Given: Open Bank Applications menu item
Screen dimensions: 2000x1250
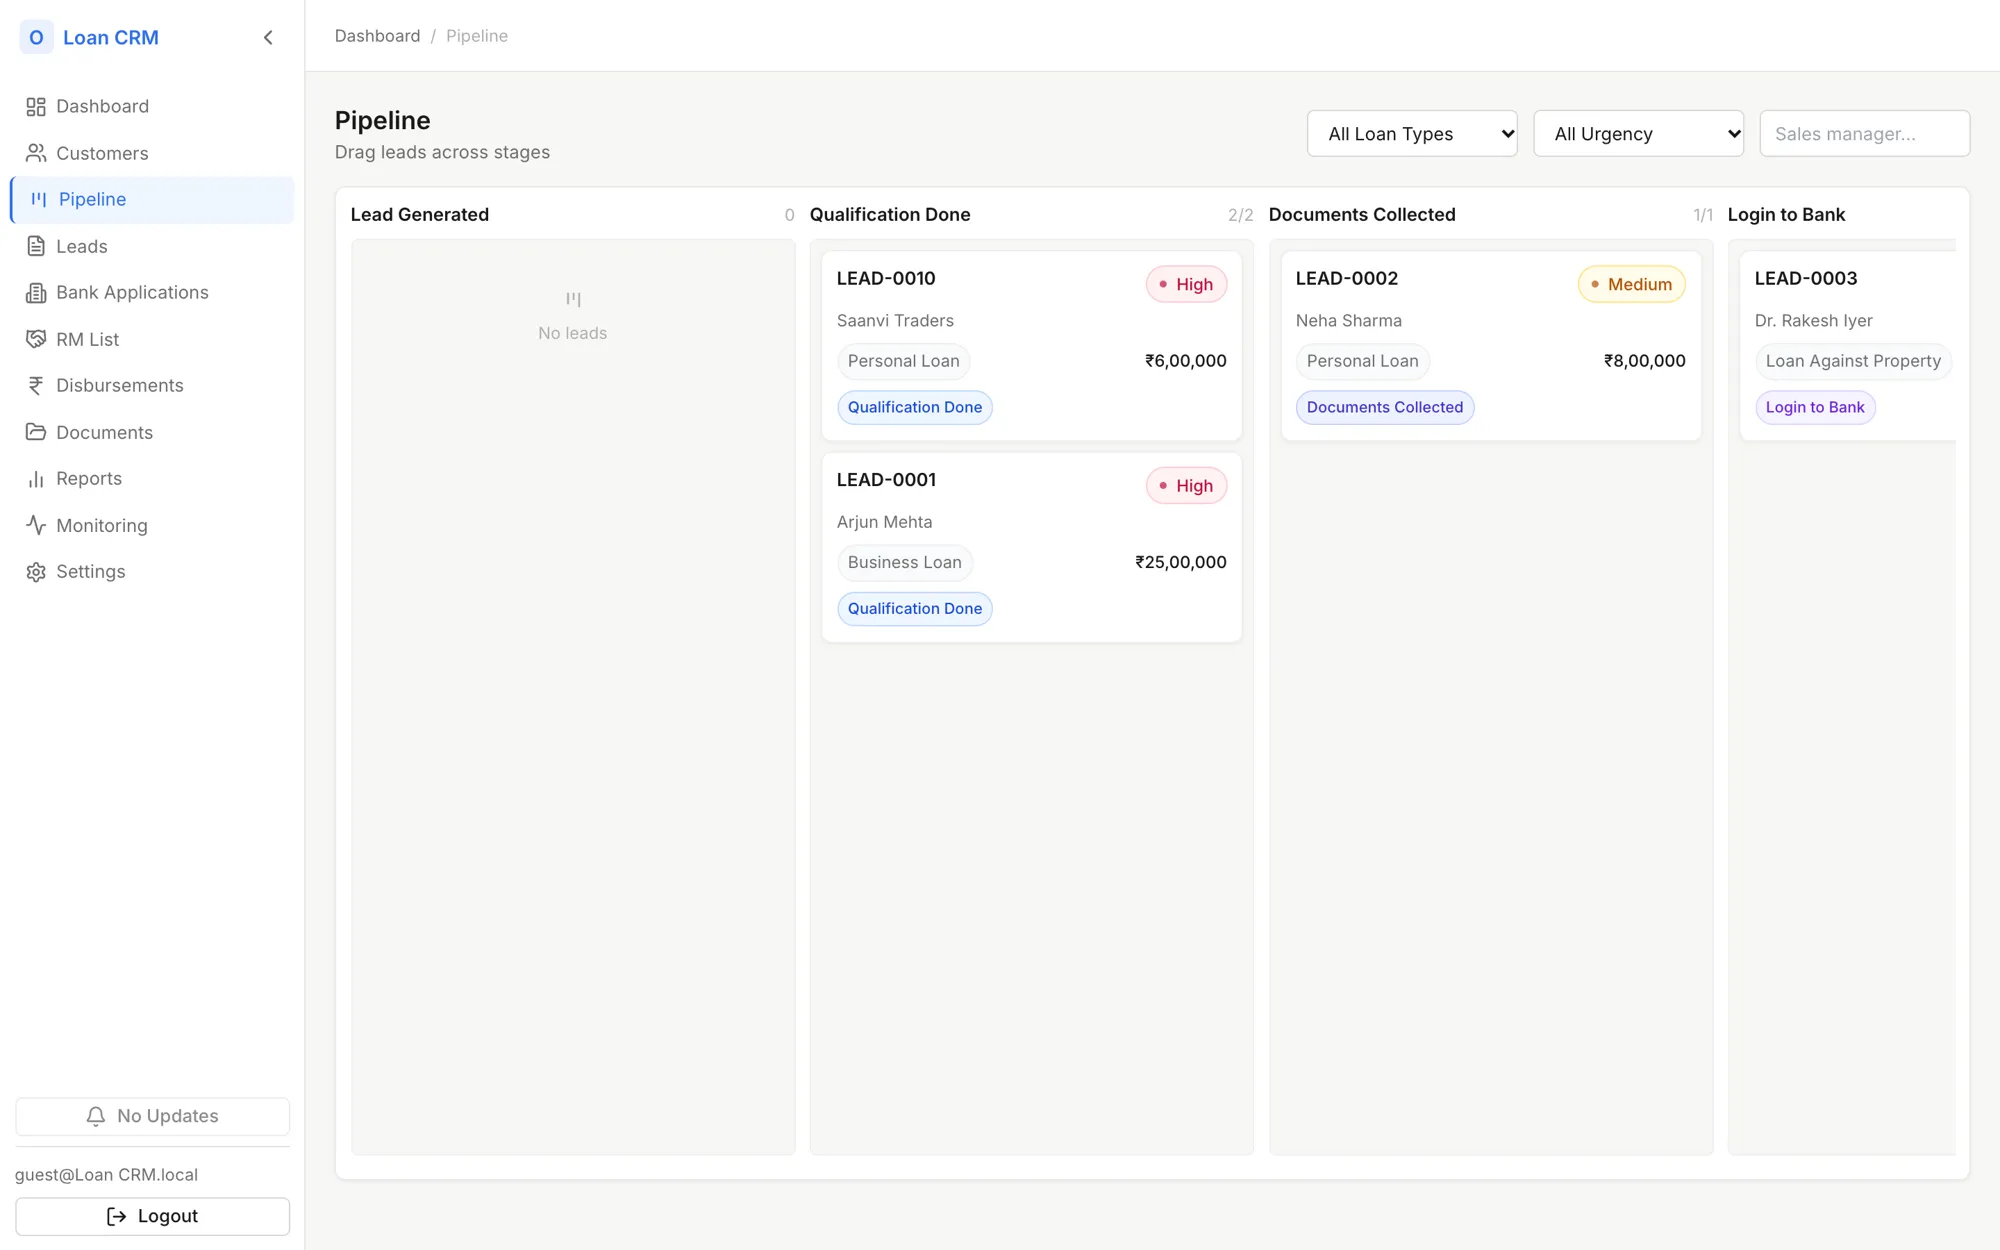Looking at the screenshot, I should point(152,292).
